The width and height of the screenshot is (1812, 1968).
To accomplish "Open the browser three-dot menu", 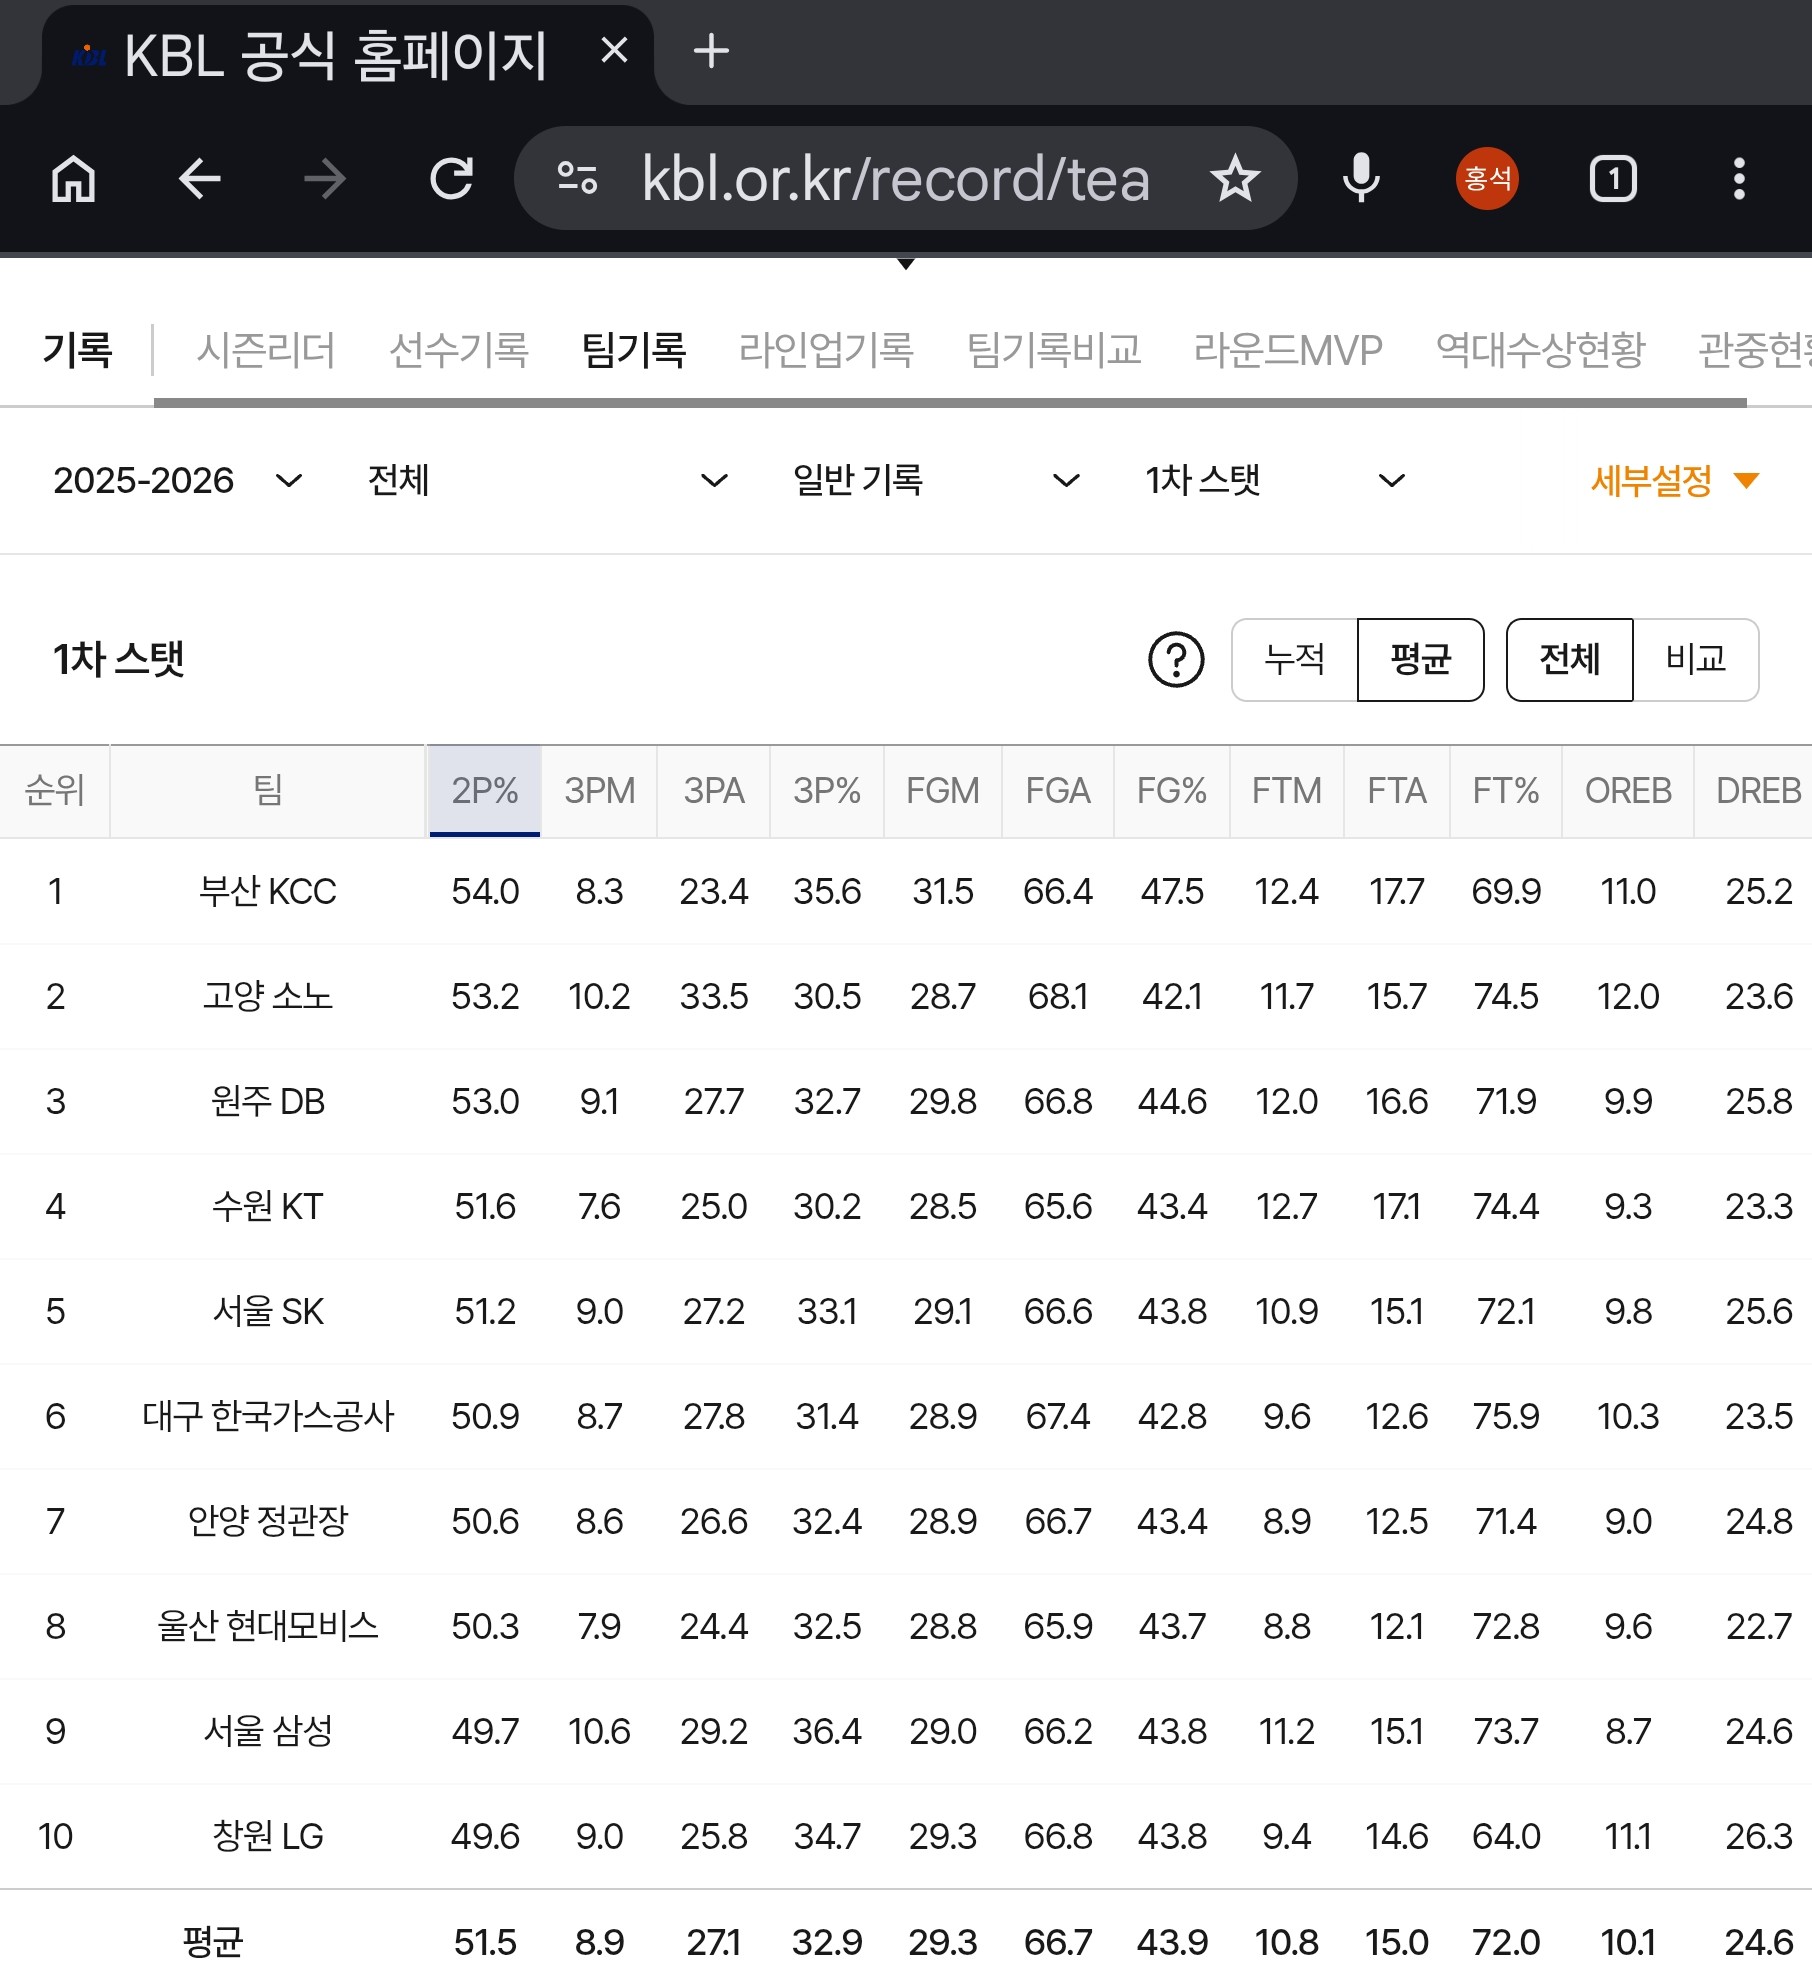I will pos(1739,179).
